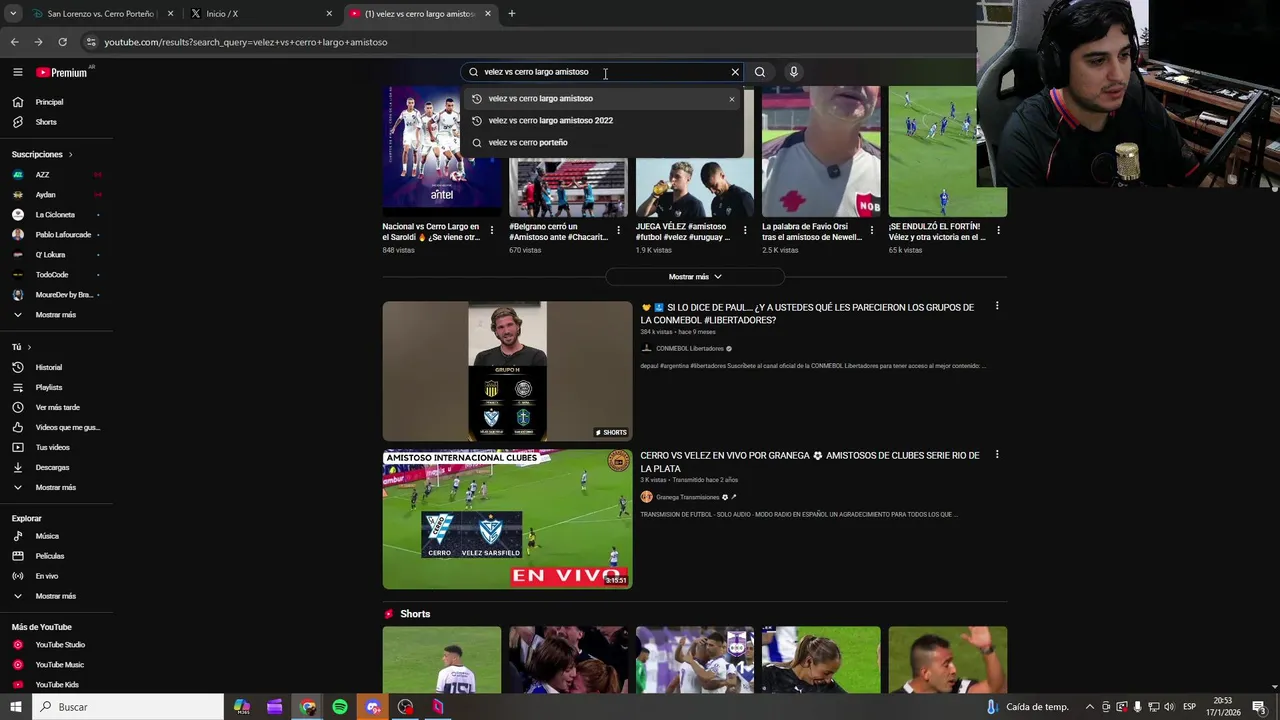Open the YouTube hamburger guide menu
This screenshot has width=1280, height=720.
tap(17, 72)
